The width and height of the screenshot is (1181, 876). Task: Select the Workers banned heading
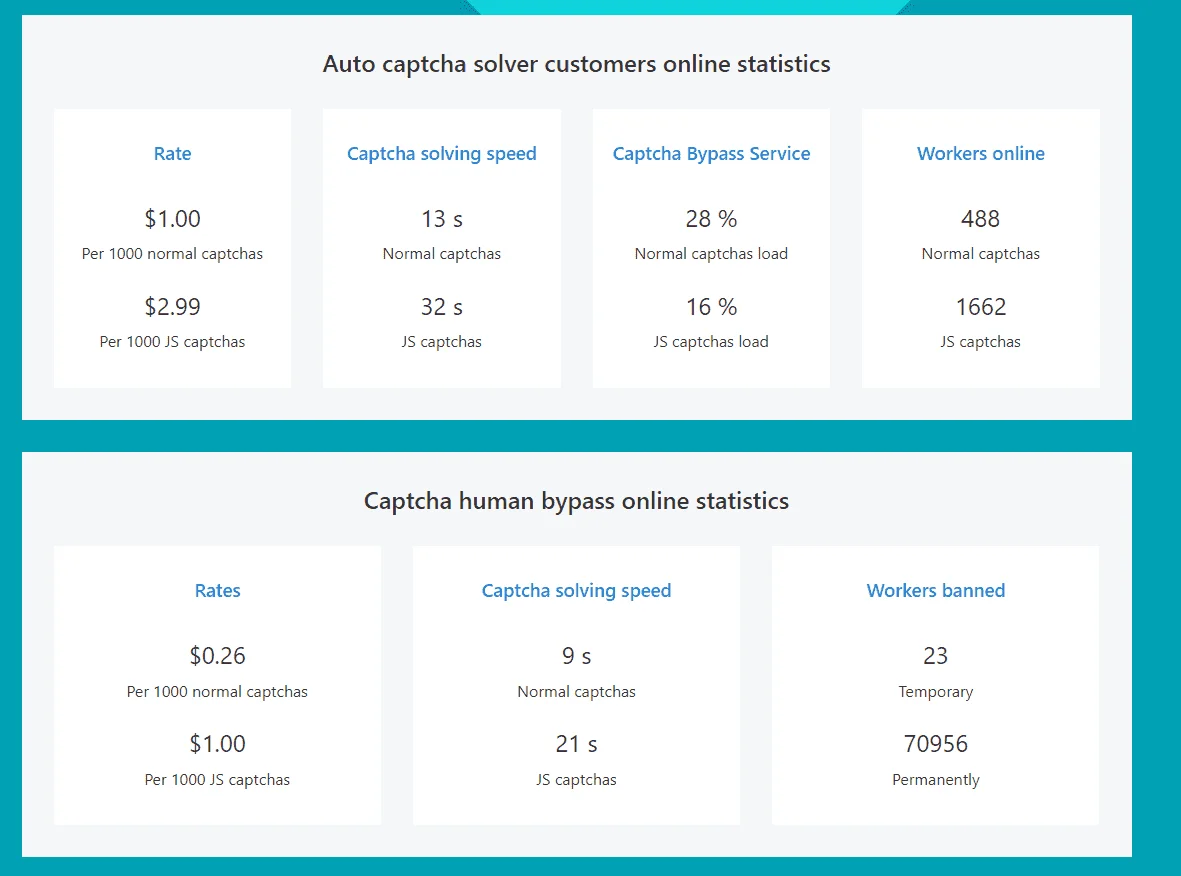click(935, 591)
